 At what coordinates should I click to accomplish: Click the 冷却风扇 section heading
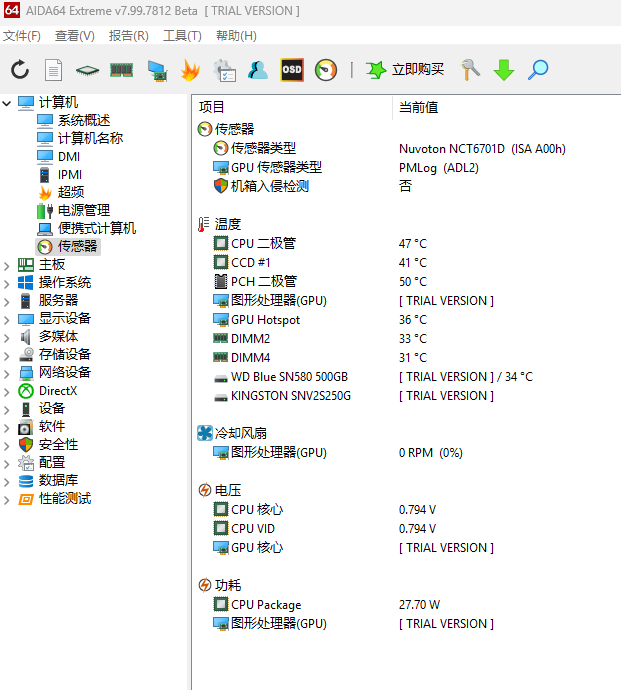tap(240, 433)
